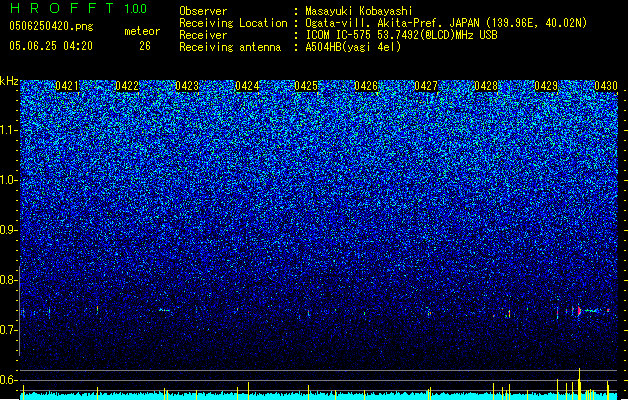629x400 pixels.
Task: Click the 0.7 kHz axis label
Action: [9, 330]
